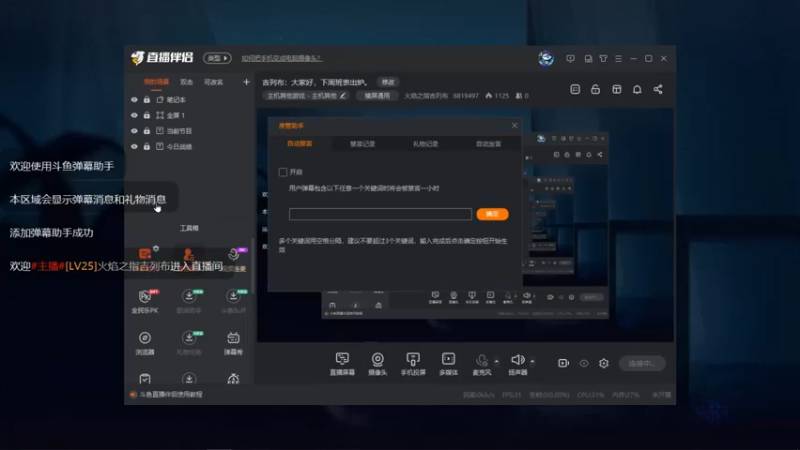
Task: Select the first scene tab (orange)
Action: [x=156, y=82]
